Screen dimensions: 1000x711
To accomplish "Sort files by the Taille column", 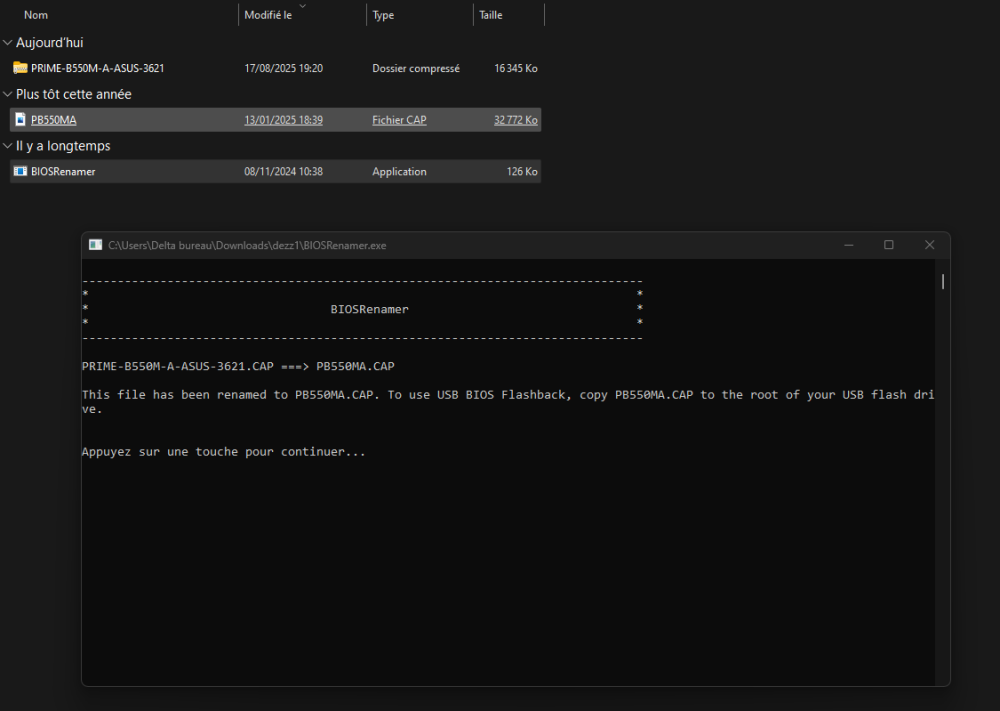I will (491, 16).
